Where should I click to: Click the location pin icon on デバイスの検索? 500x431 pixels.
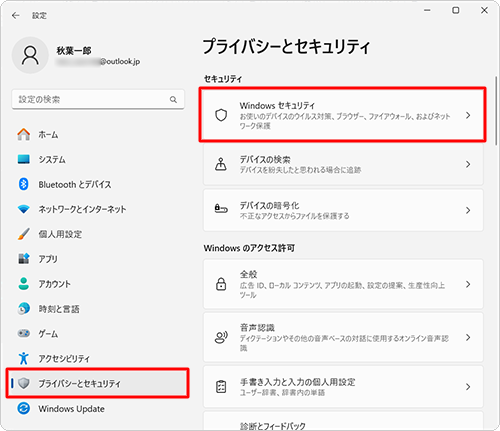tap(221, 164)
